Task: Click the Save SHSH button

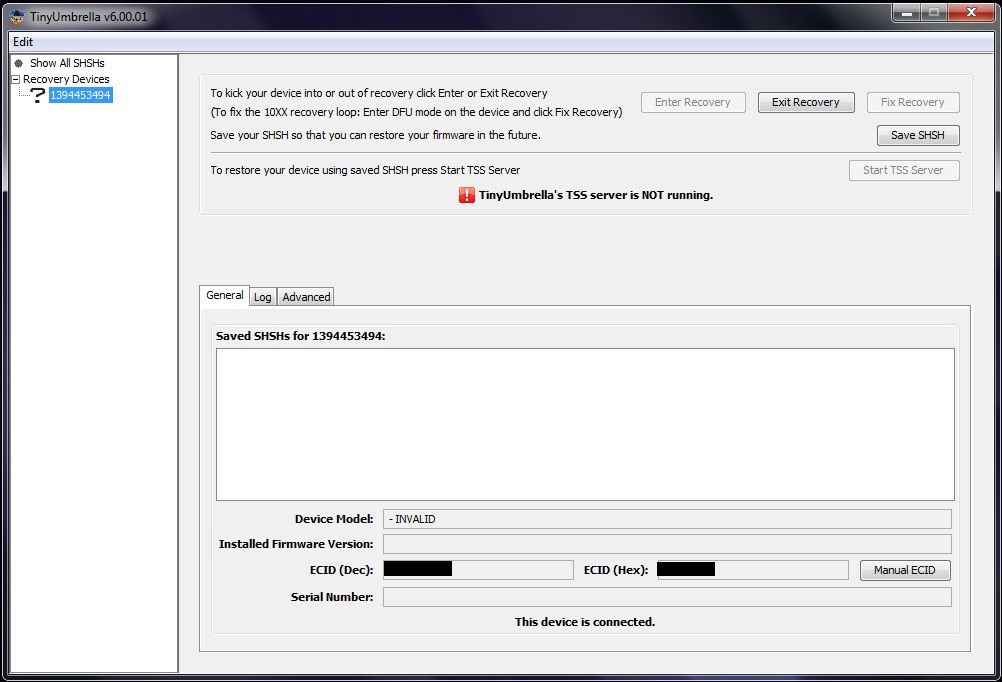Action: pos(918,136)
